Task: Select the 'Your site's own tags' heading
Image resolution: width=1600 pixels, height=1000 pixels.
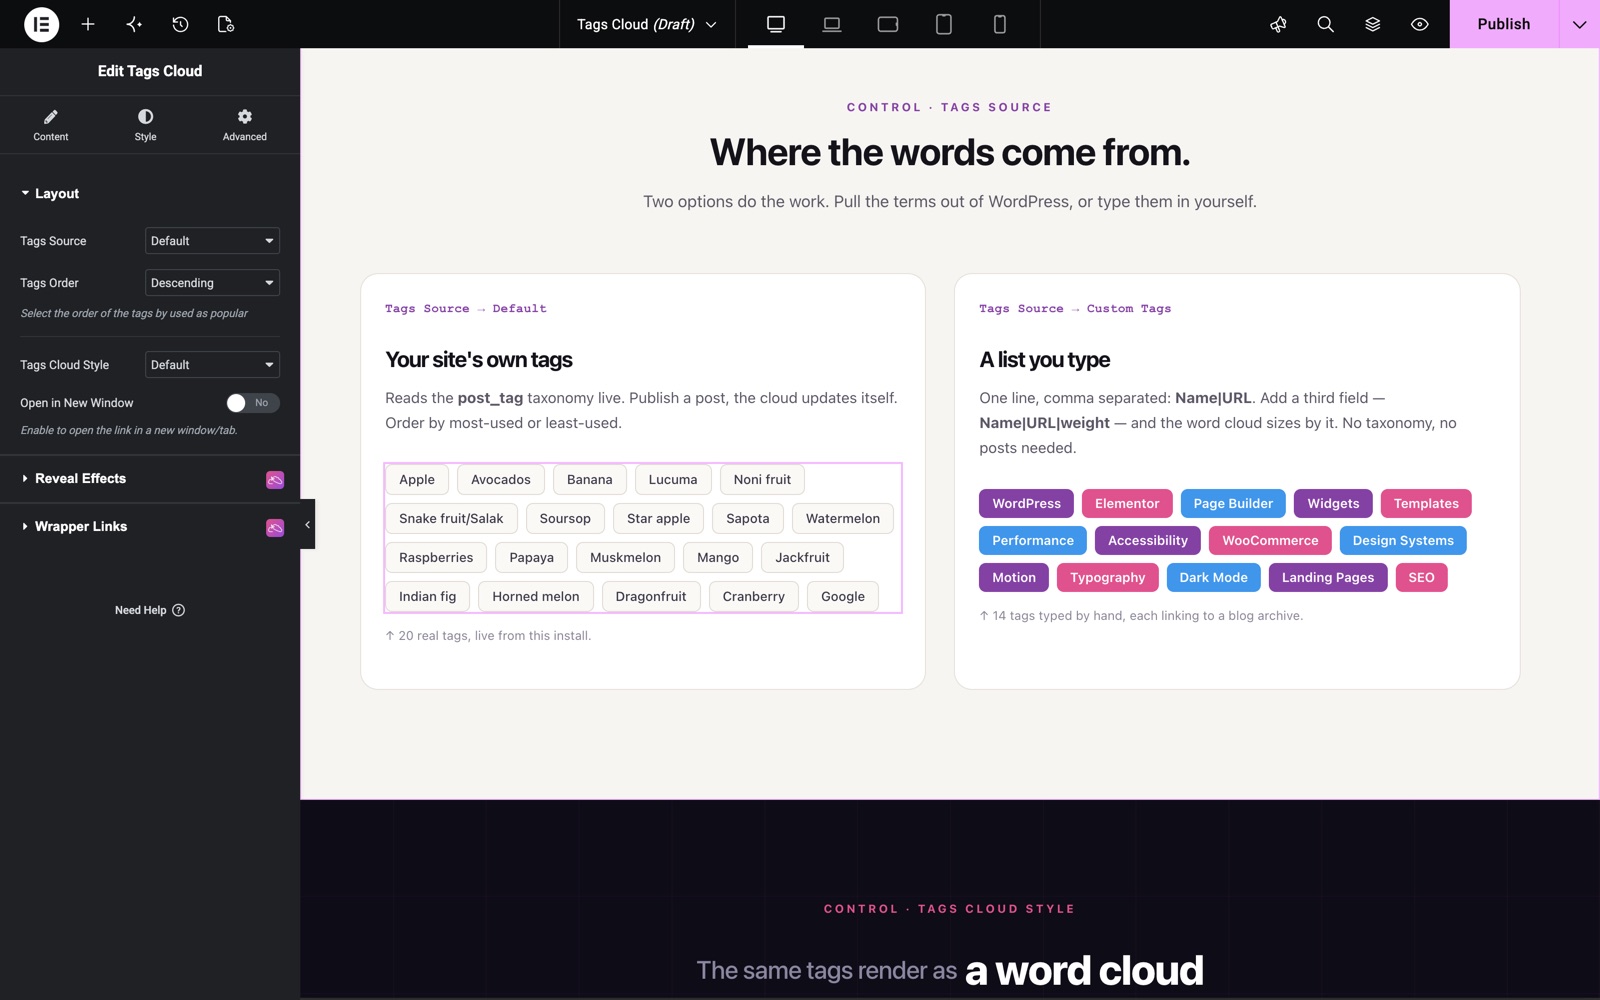Action: tap(479, 360)
